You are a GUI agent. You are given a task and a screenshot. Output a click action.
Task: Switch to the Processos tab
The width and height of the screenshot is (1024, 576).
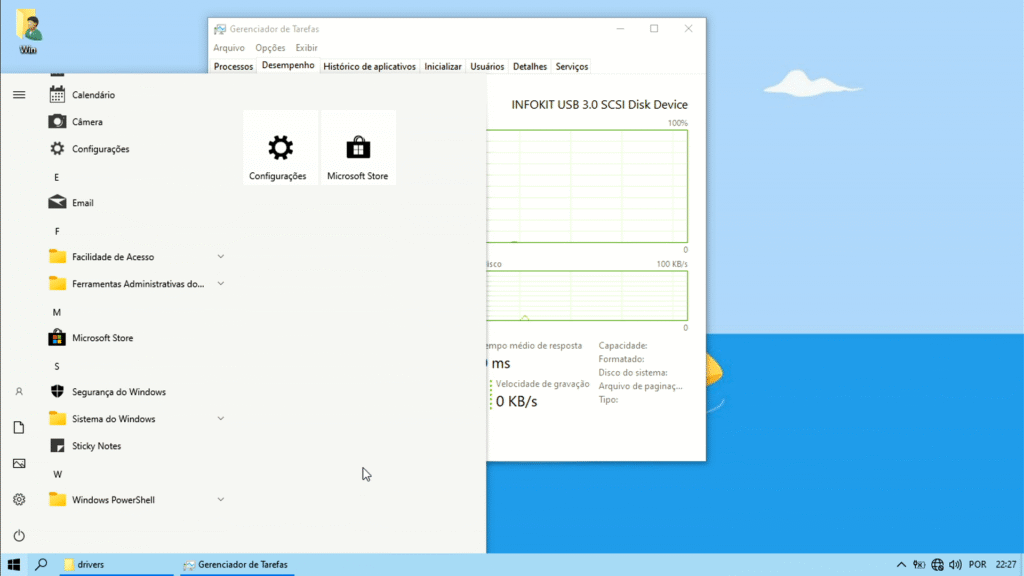pos(233,67)
